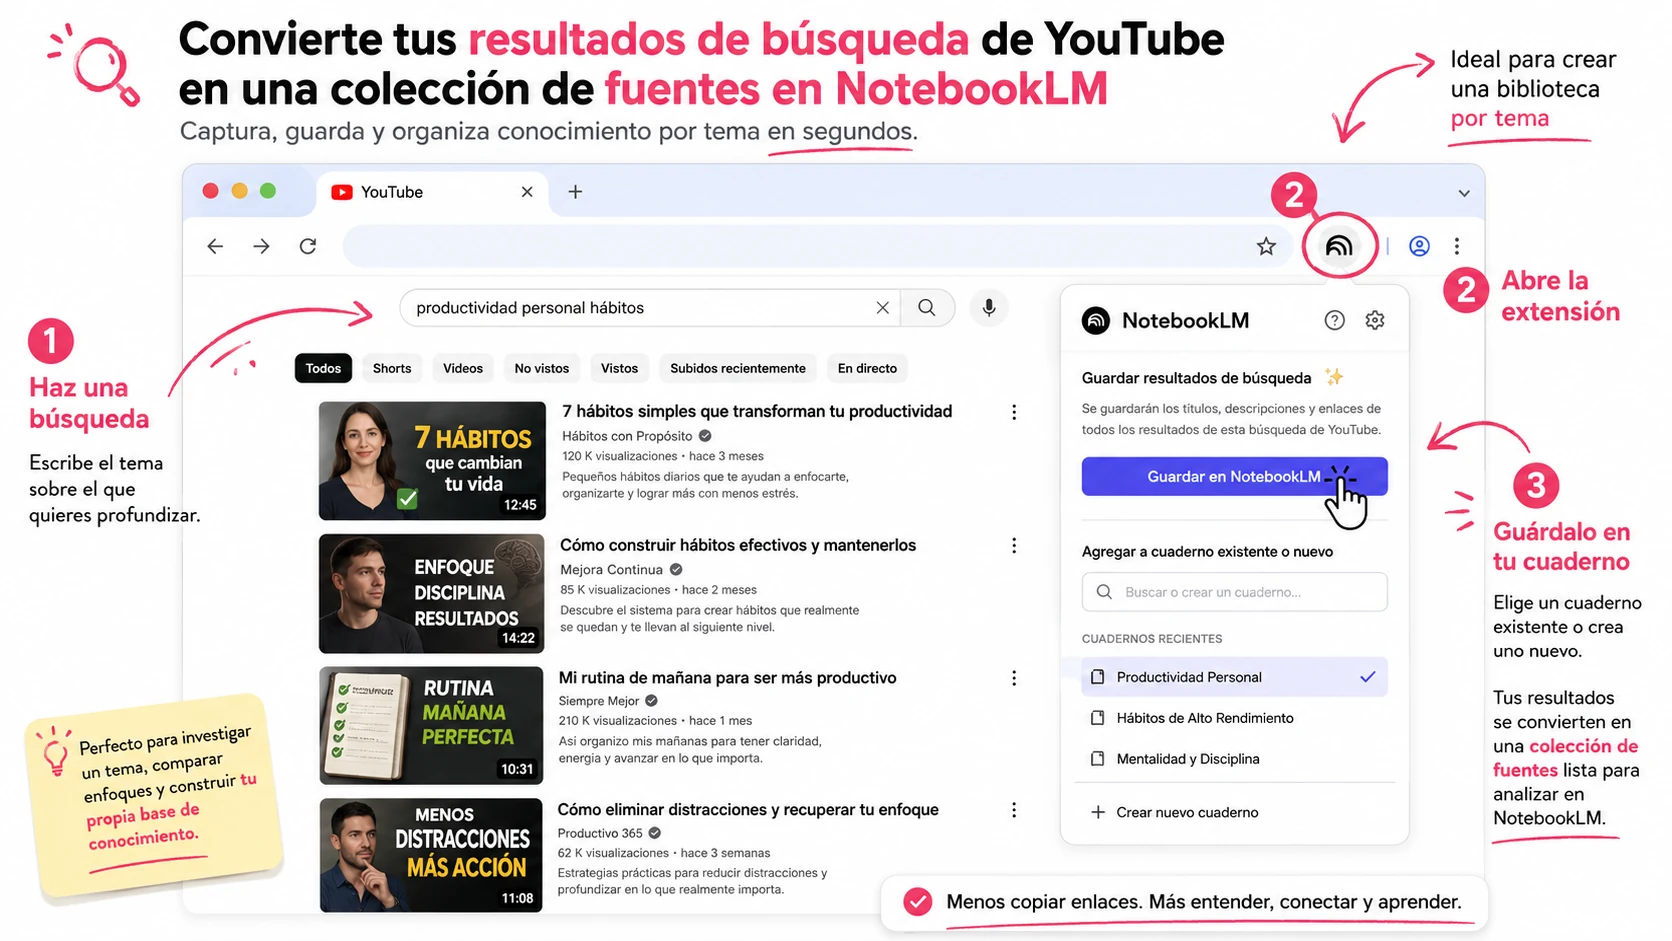This screenshot has width=1672, height=941.
Task: Click the checkmark on Productividad Personal row
Action: coord(1367,677)
